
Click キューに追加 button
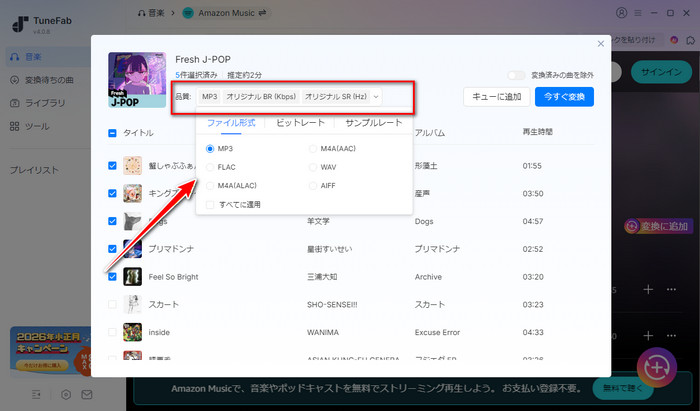[496, 97]
